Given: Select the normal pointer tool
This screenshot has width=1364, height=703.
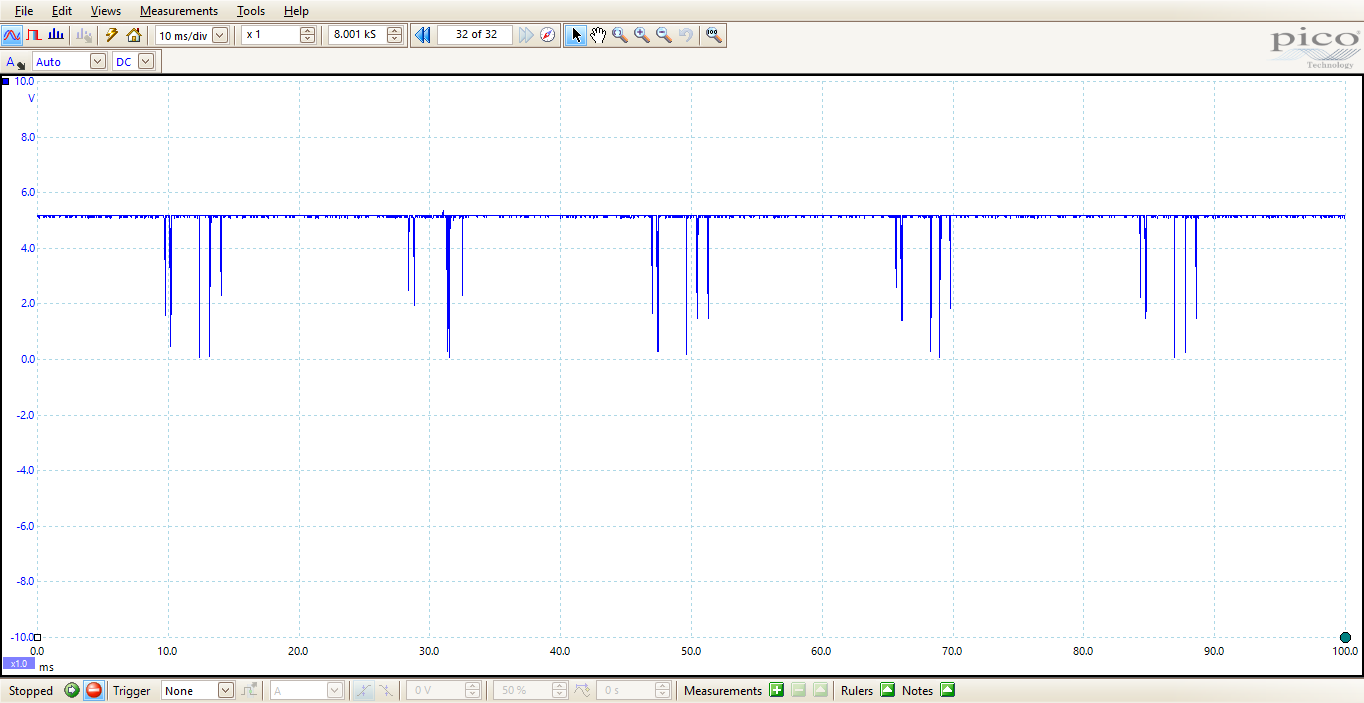Looking at the screenshot, I should (x=576, y=35).
